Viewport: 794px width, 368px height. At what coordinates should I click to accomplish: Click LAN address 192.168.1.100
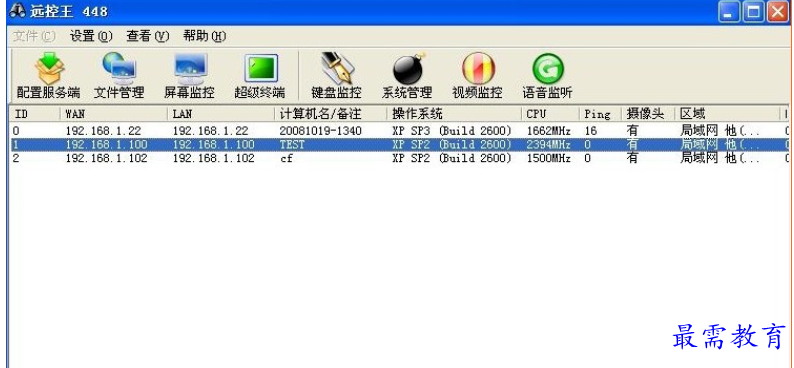coord(213,145)
